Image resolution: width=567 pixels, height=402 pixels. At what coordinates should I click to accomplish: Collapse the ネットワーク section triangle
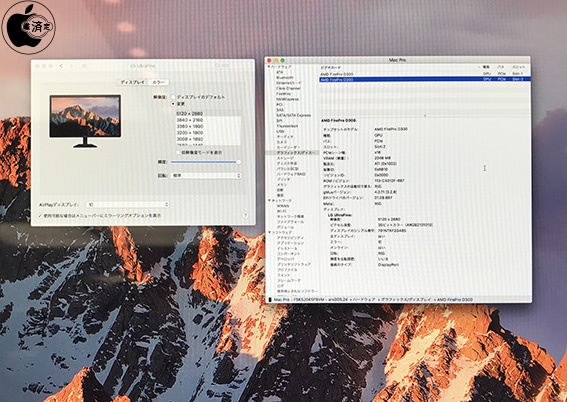[269, 200]
